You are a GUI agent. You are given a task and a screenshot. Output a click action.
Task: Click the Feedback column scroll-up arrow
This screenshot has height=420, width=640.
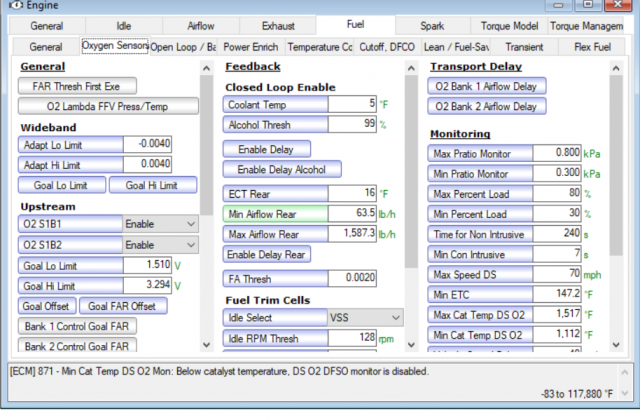(x=411, y=68)
